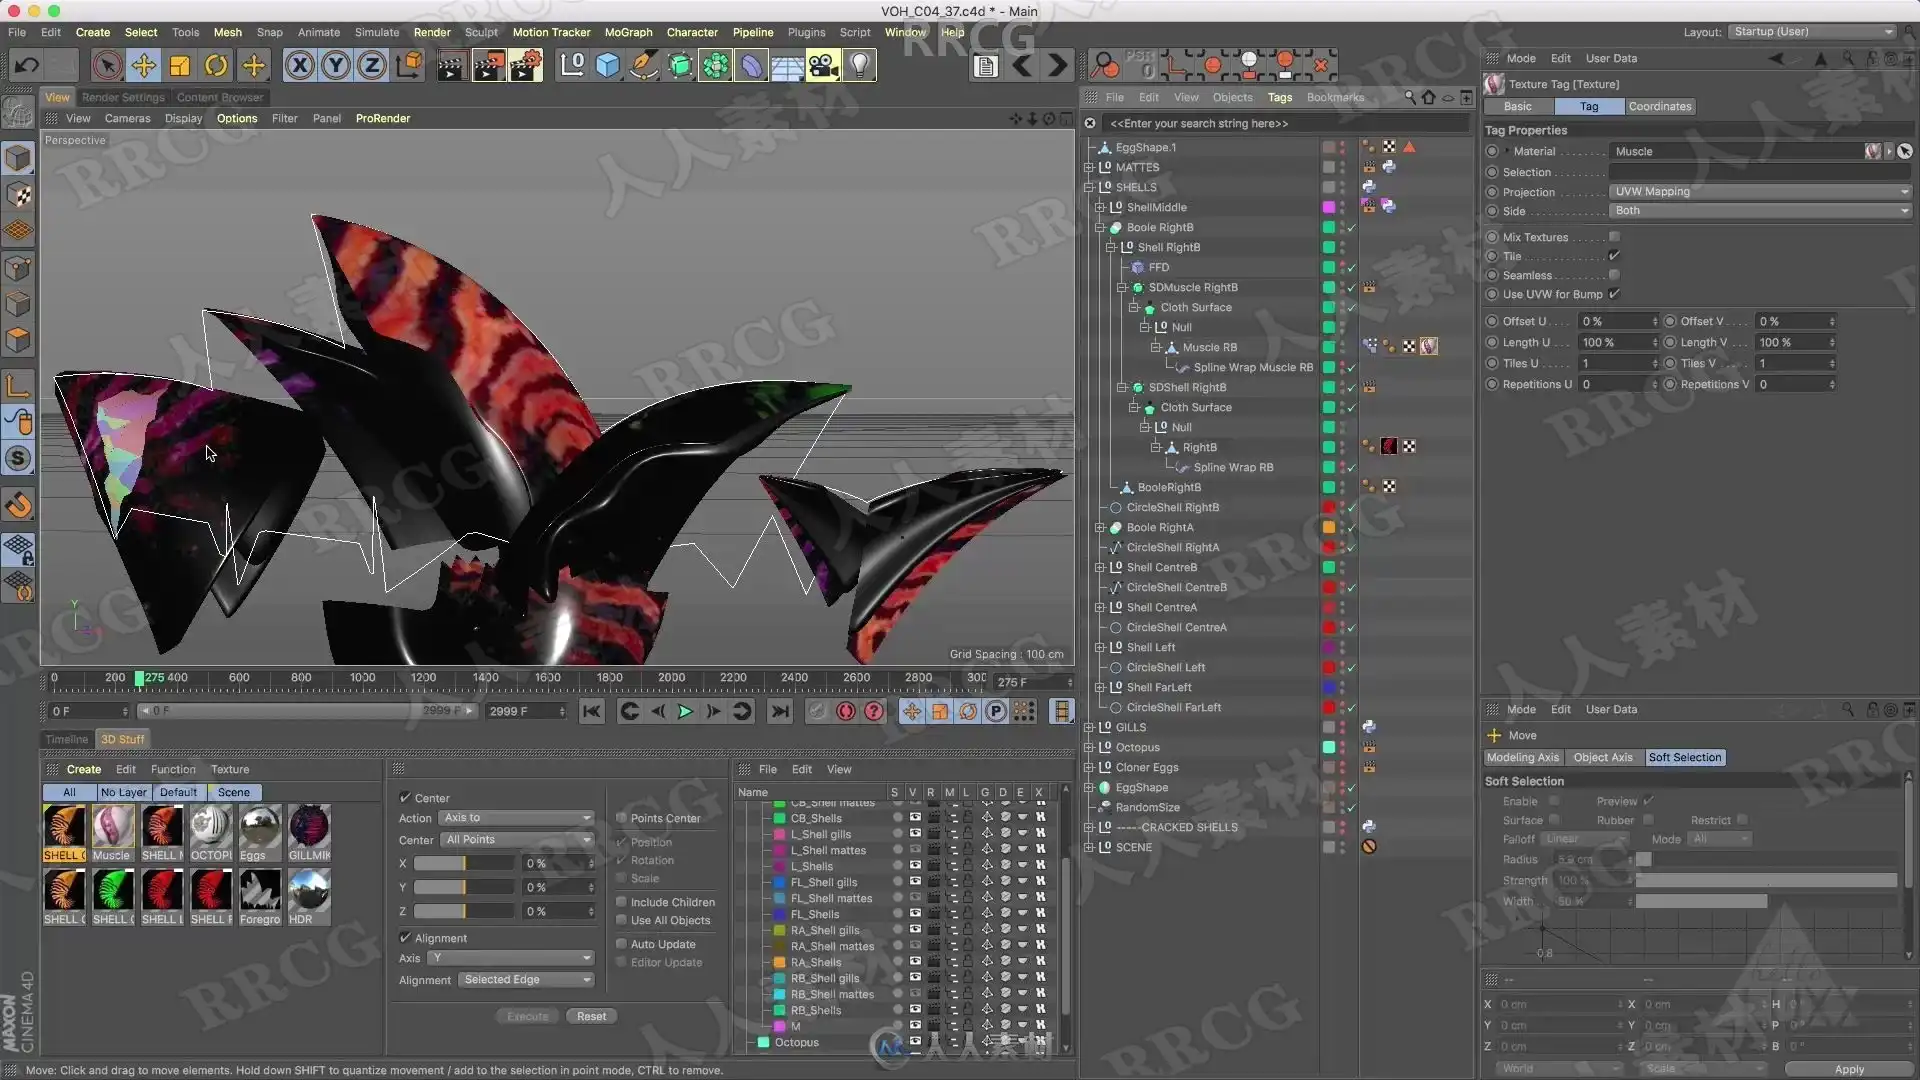
Task: Click the Camera object icon
Action: tap(822, 66)
